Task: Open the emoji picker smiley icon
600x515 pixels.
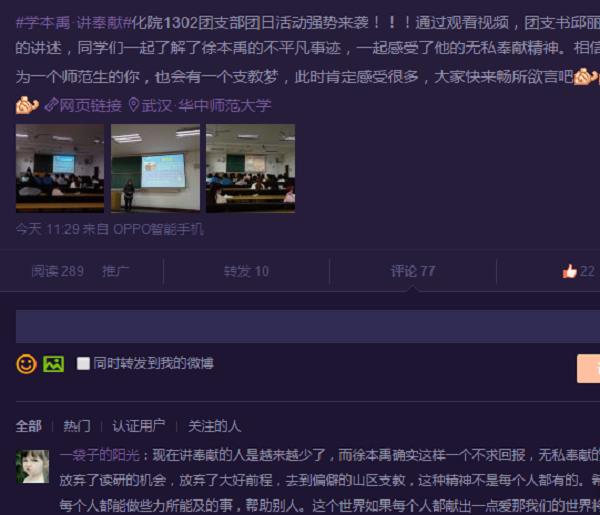Action: coord(26,364)
